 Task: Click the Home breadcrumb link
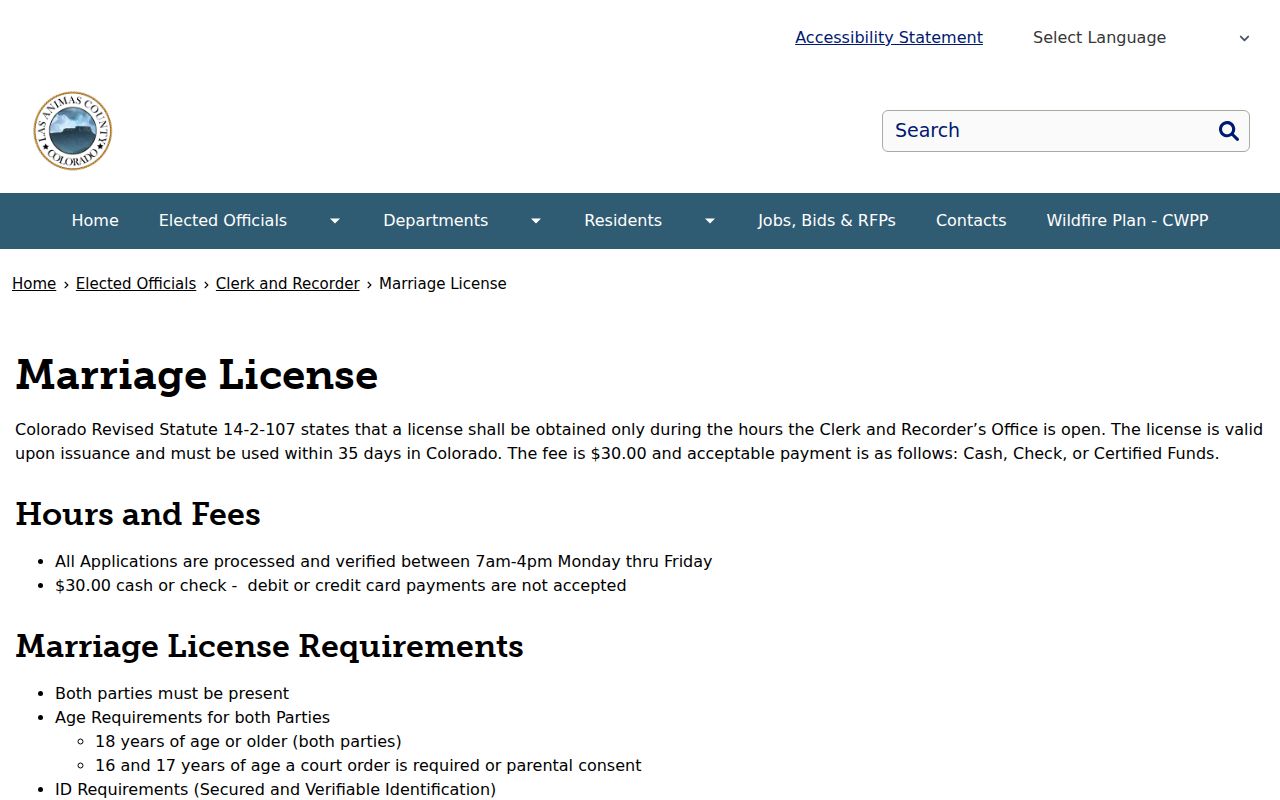pyautogui.click(x=34, y=284)
